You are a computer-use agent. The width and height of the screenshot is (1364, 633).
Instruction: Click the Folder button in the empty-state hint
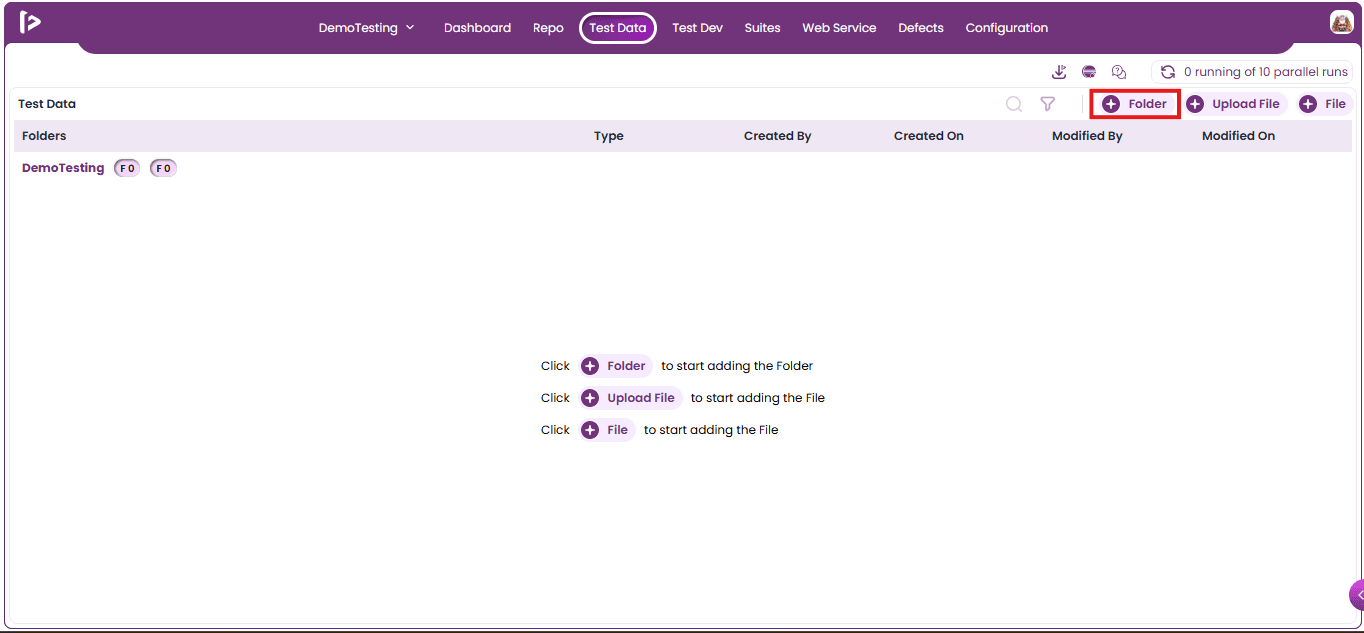(x=615, y=366)
